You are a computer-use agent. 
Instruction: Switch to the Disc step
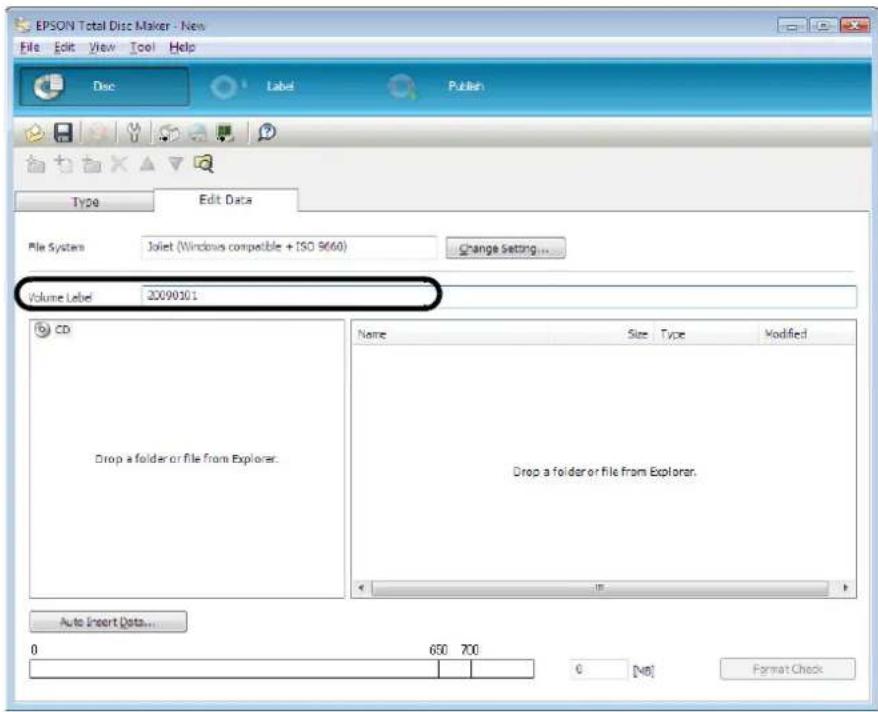104,87
